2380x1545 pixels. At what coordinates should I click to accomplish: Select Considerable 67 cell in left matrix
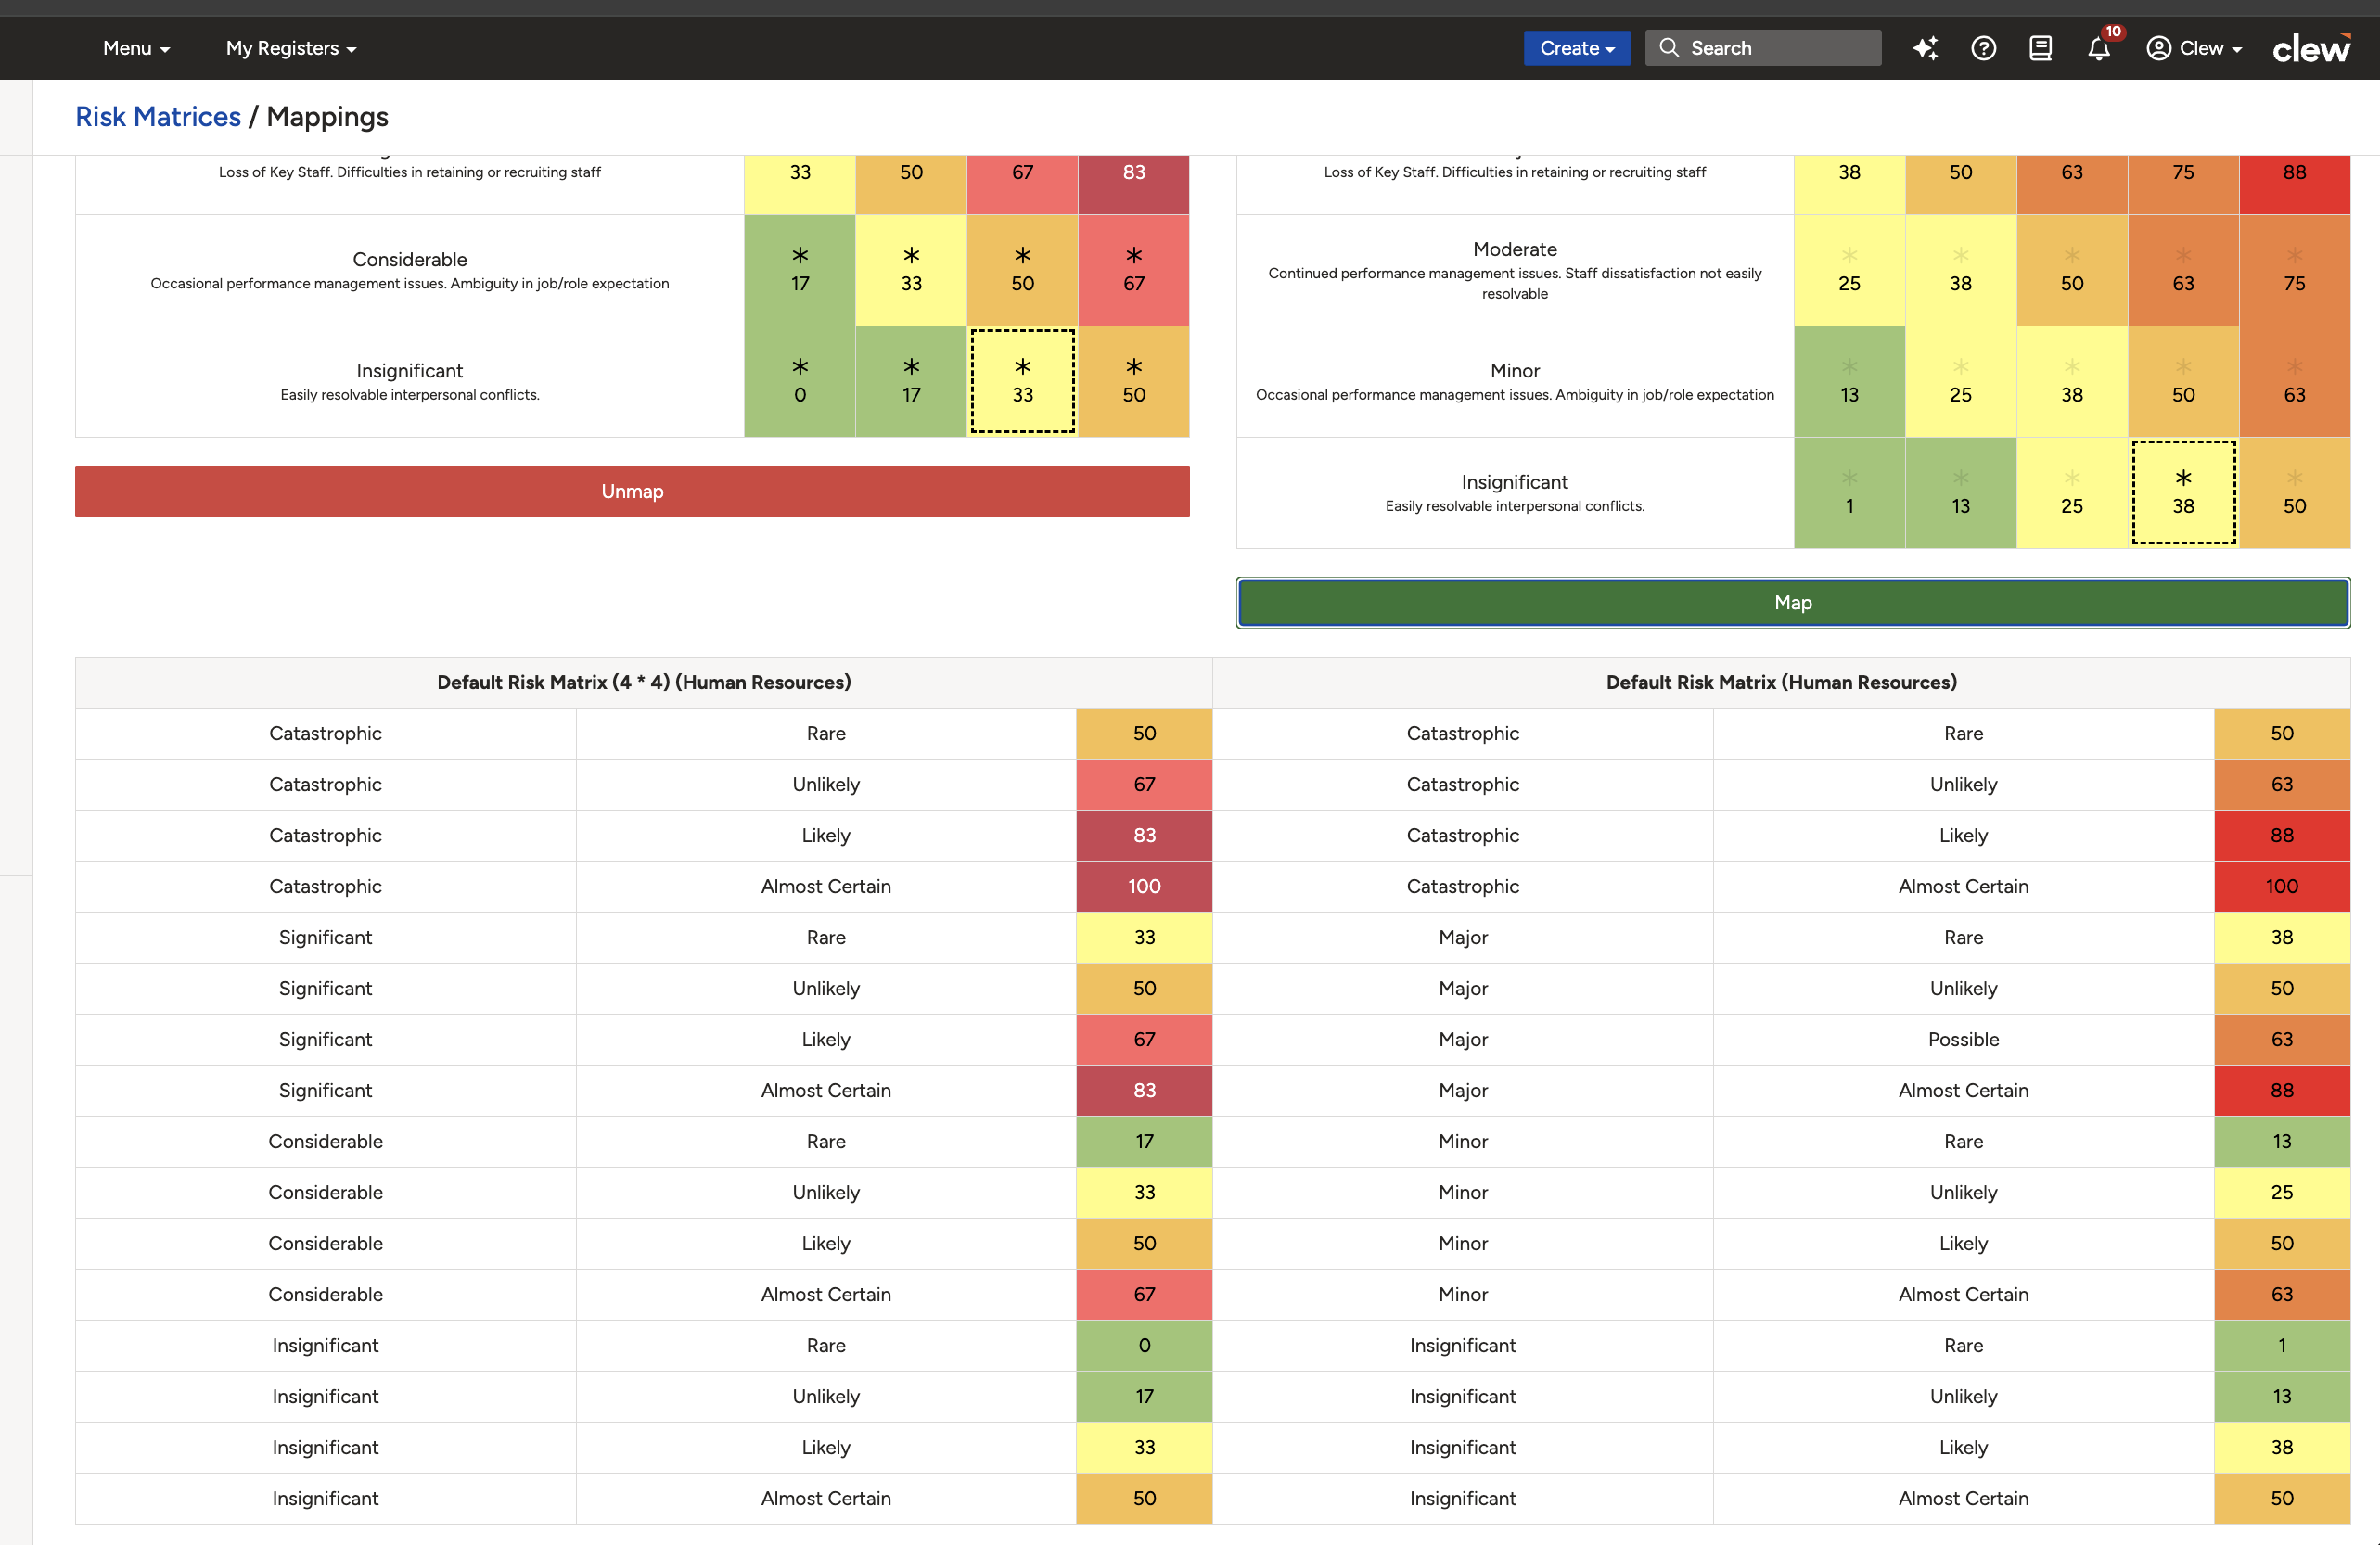coord(1134,270)
